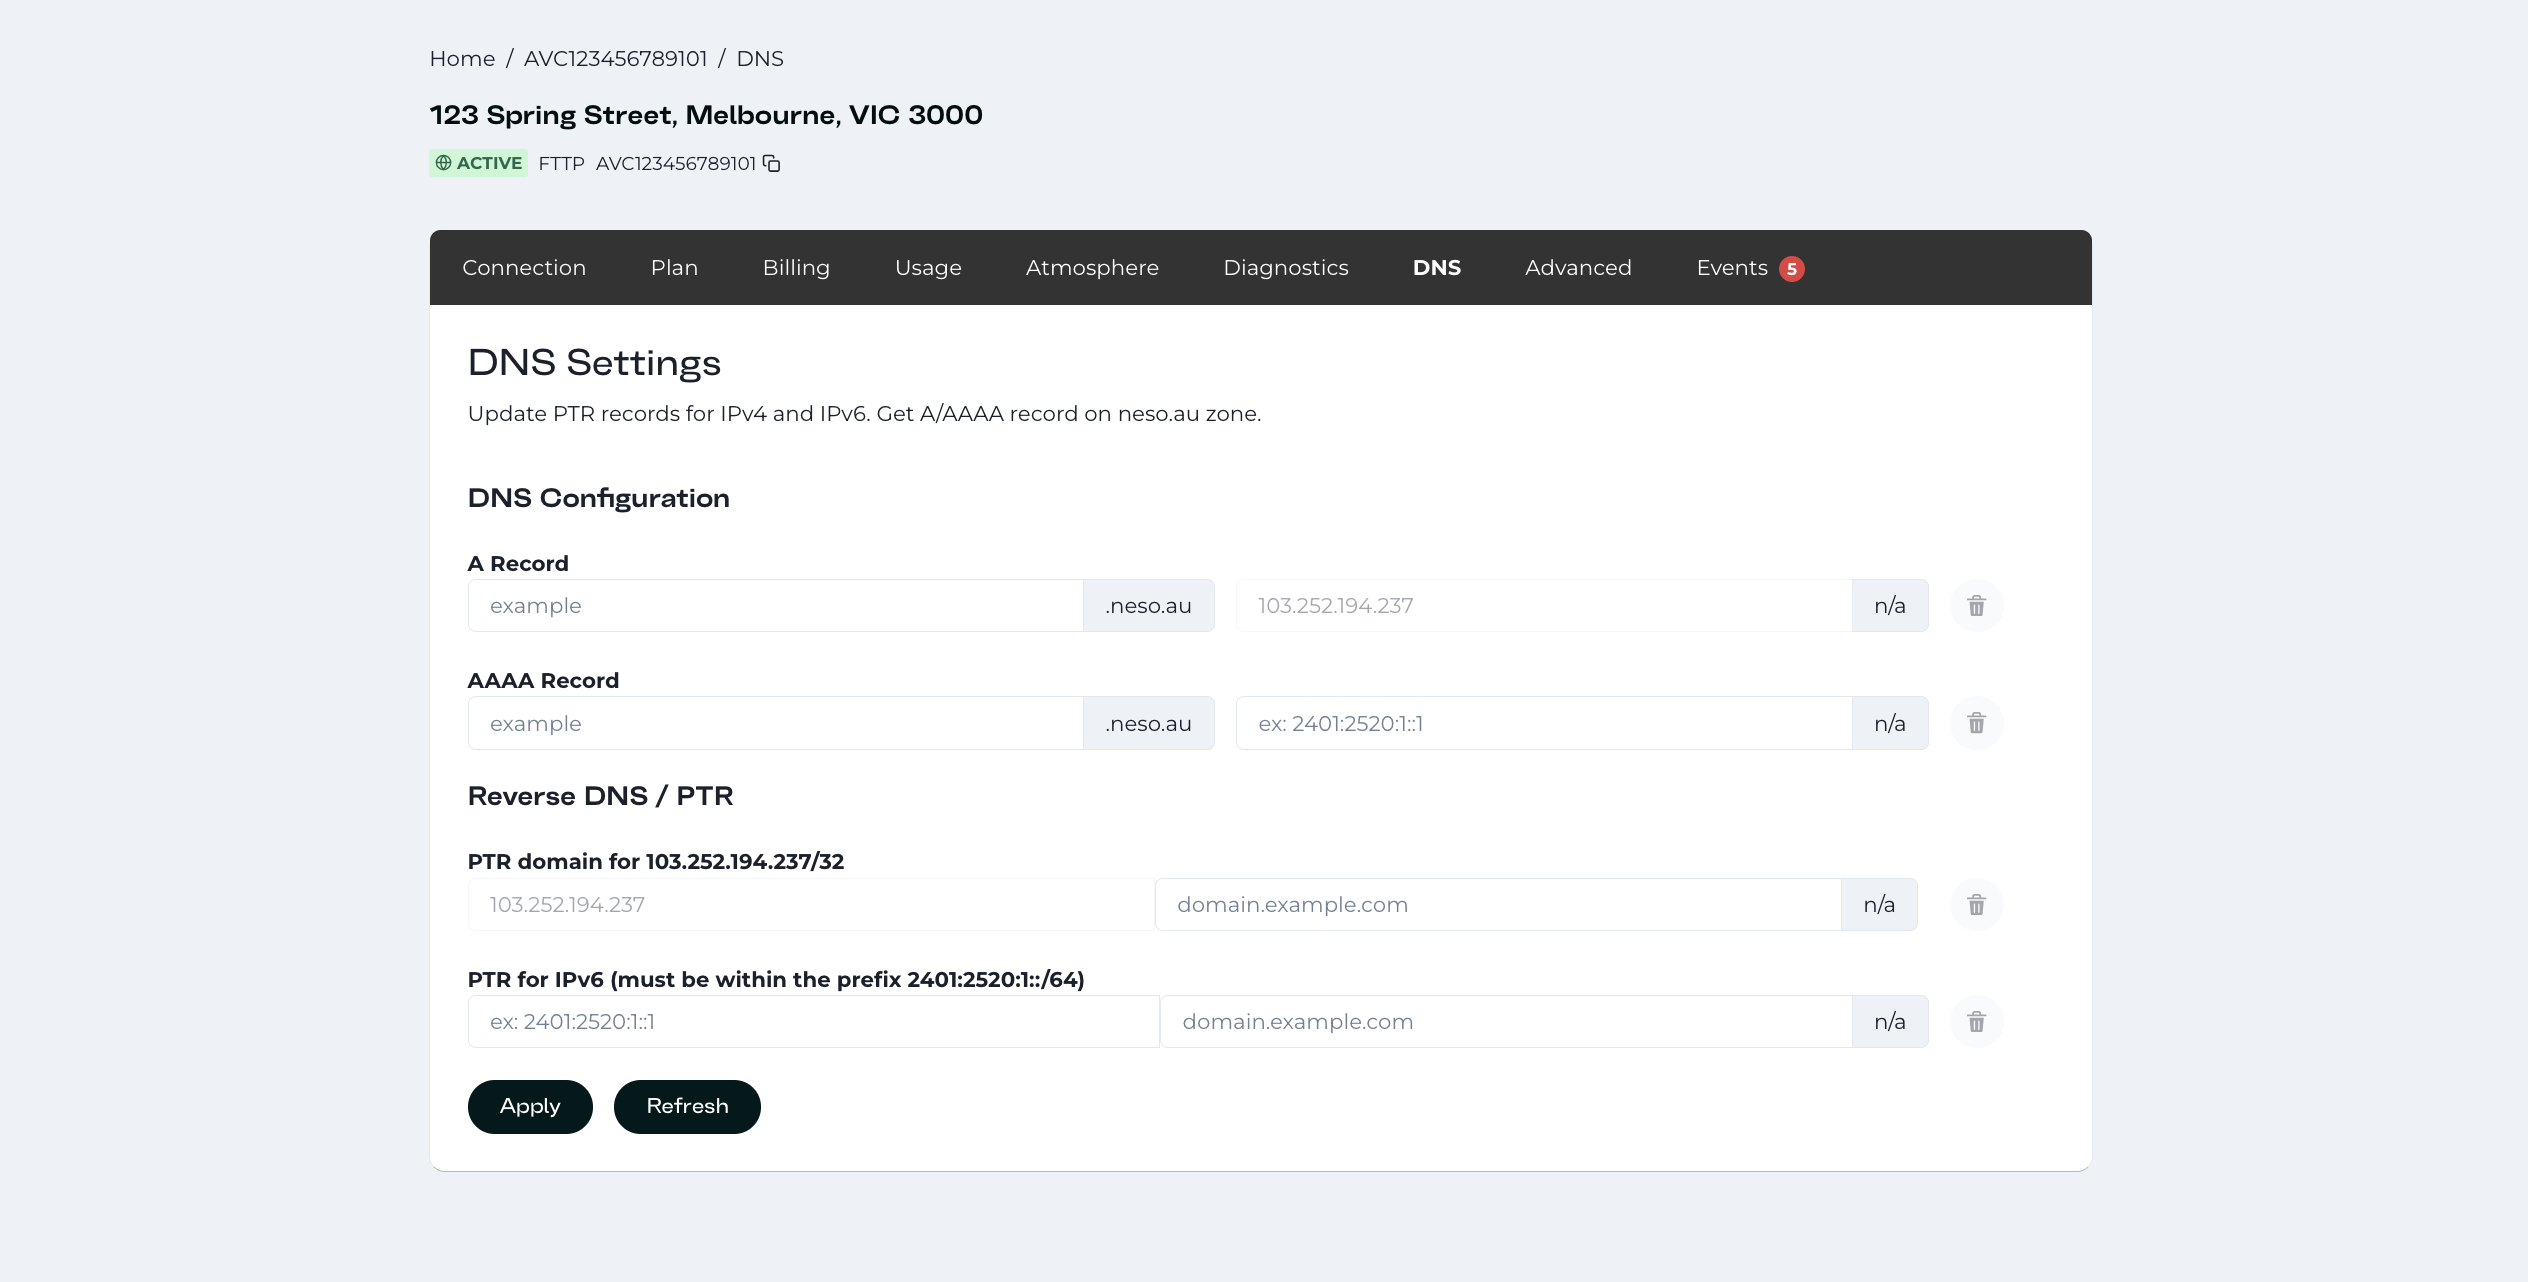Select the DNS tab
This screenshot has width=2528, height=1282.
pos(1437,268)
